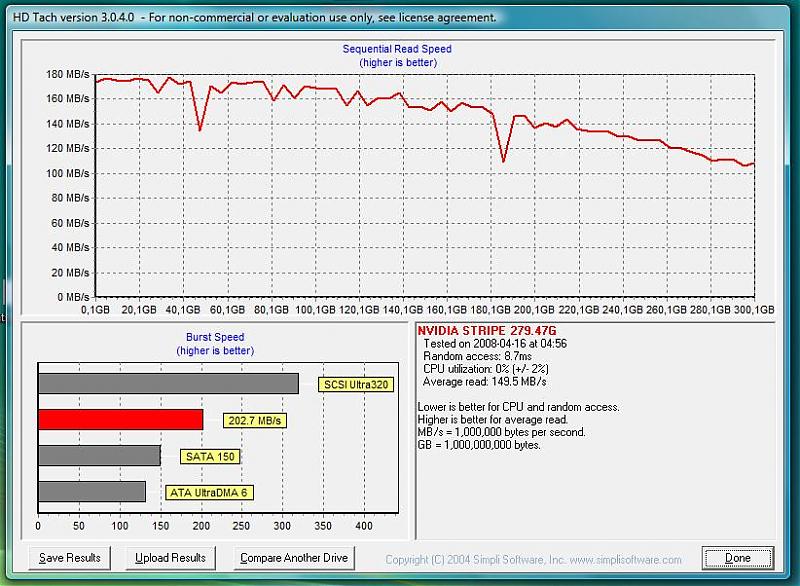Click the Burst Speed title
Viewport: 800px width, 586px height.
pos(215,337)
